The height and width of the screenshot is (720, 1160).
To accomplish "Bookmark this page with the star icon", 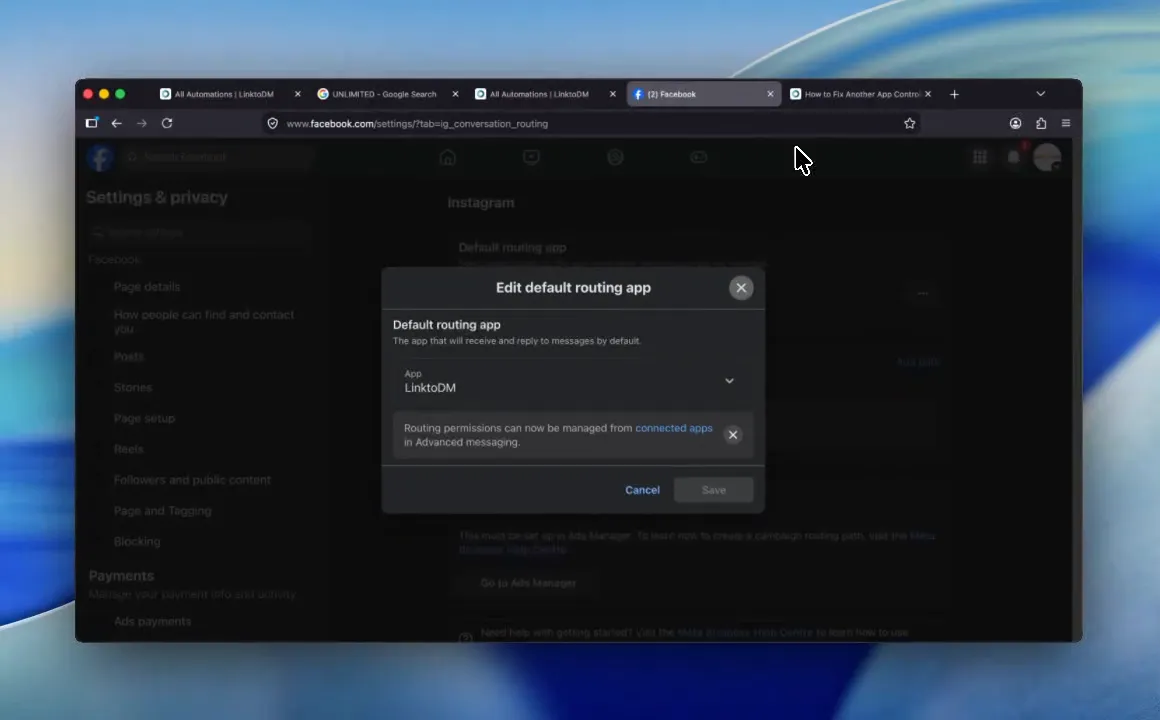I will click(909, 124).
